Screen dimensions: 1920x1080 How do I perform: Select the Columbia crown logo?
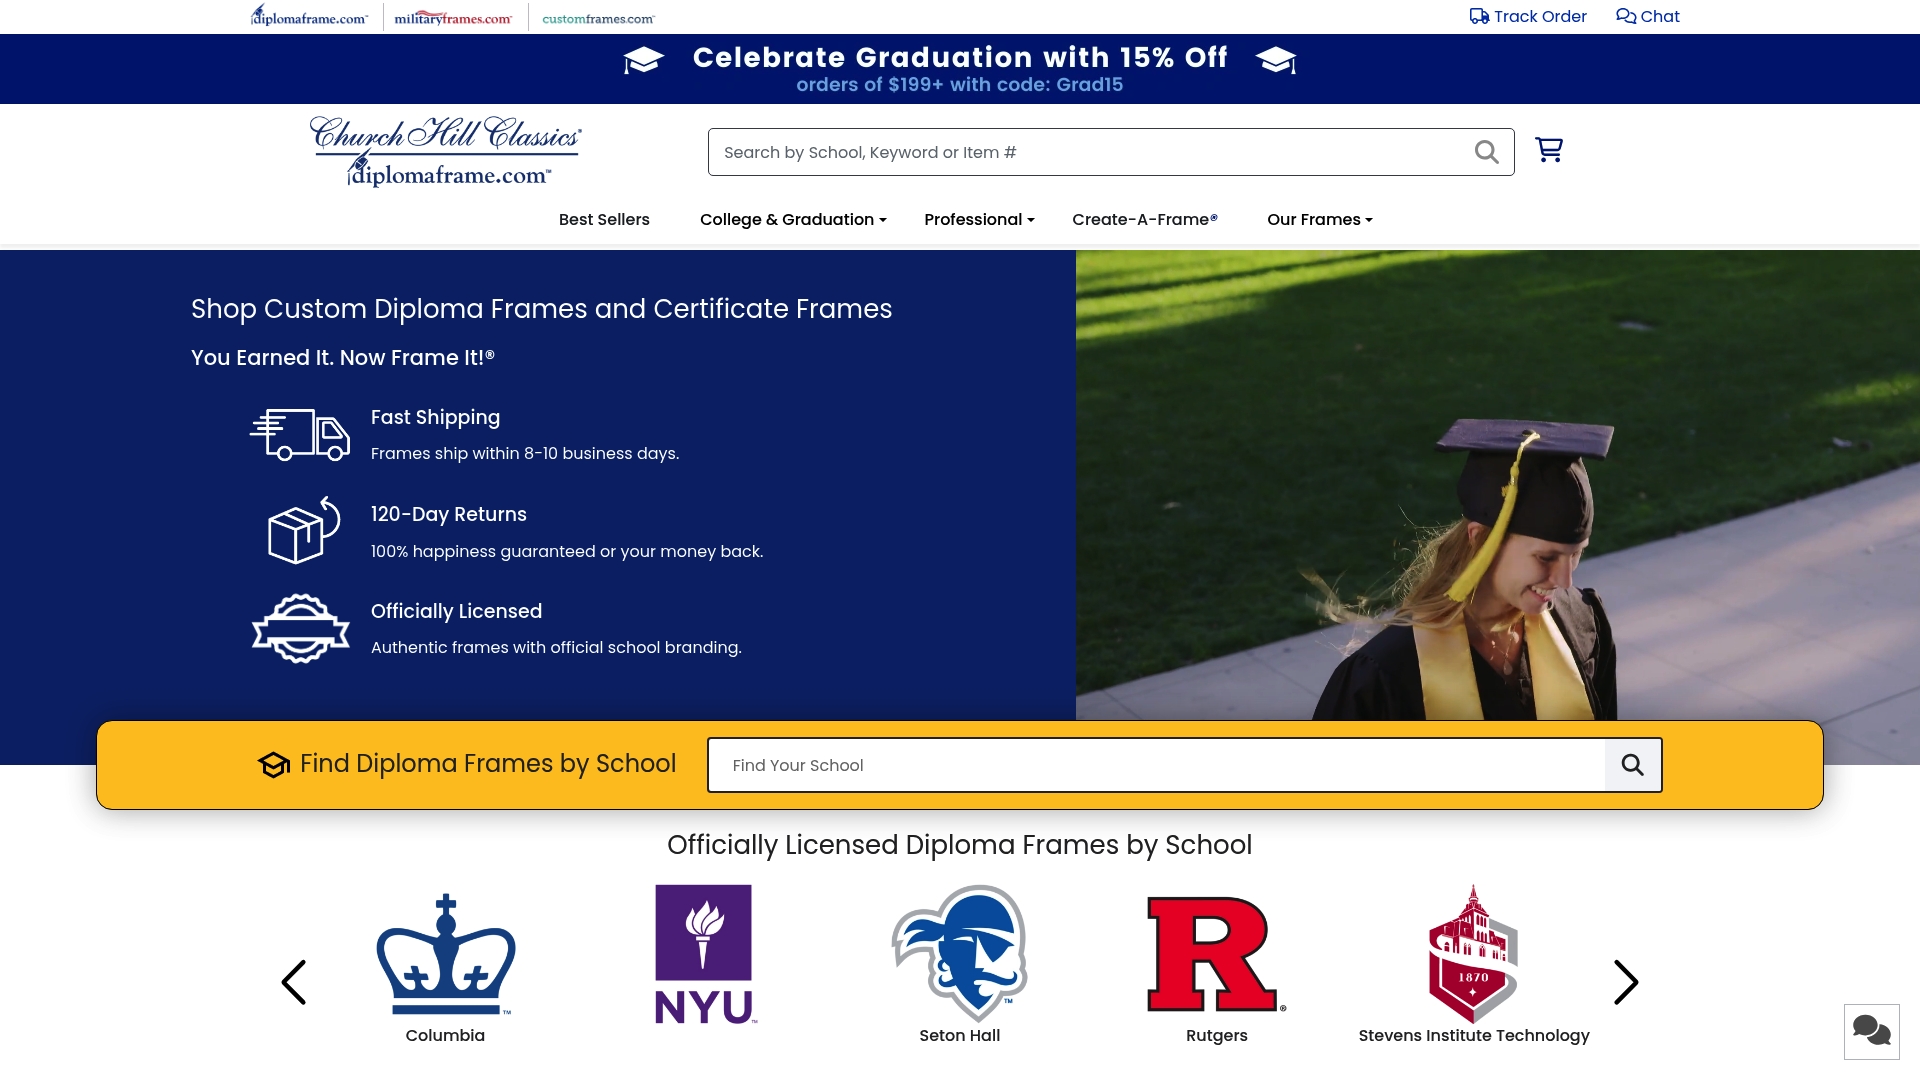click(445, 954)
